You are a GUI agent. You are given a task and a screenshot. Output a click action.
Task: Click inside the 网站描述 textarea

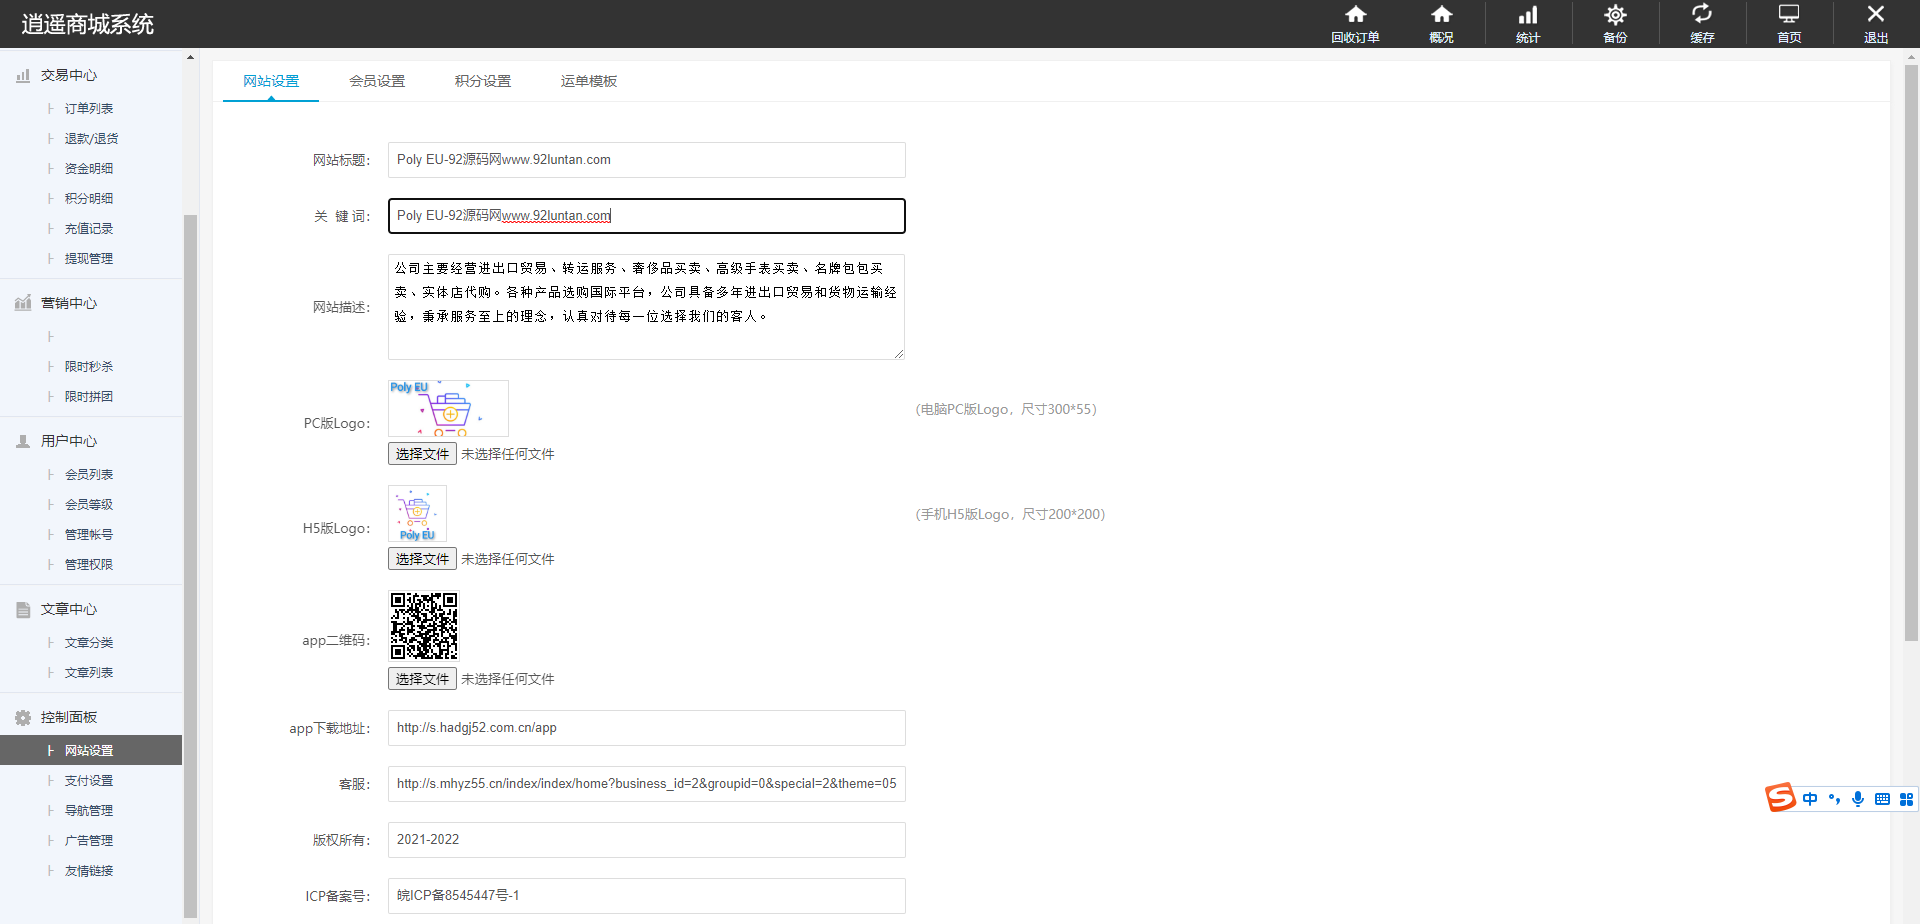646,307
